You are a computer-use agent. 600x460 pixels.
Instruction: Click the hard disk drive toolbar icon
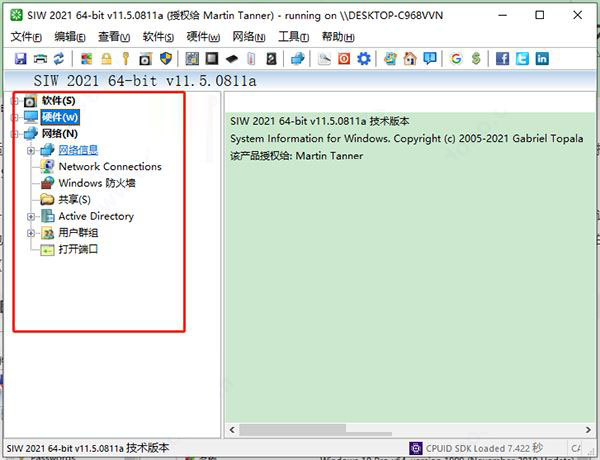271,59
